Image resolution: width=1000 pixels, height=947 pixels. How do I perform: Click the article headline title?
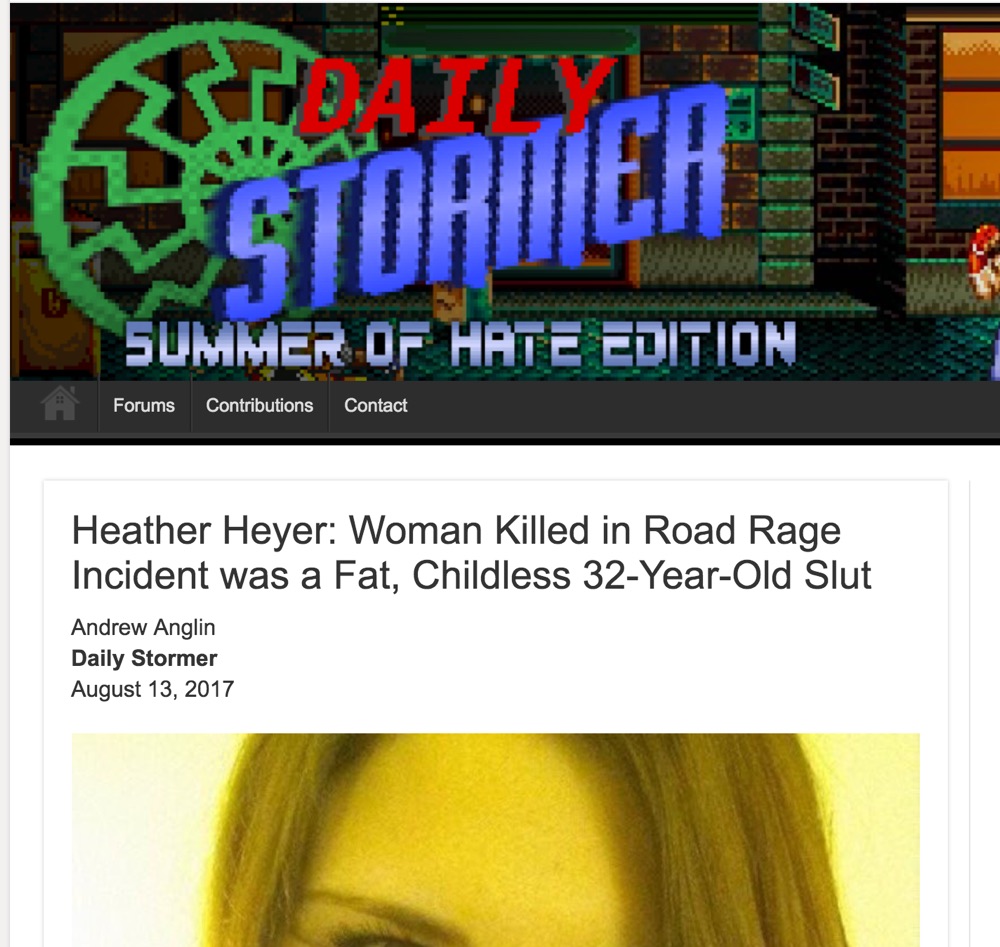(x=471, y=552)
